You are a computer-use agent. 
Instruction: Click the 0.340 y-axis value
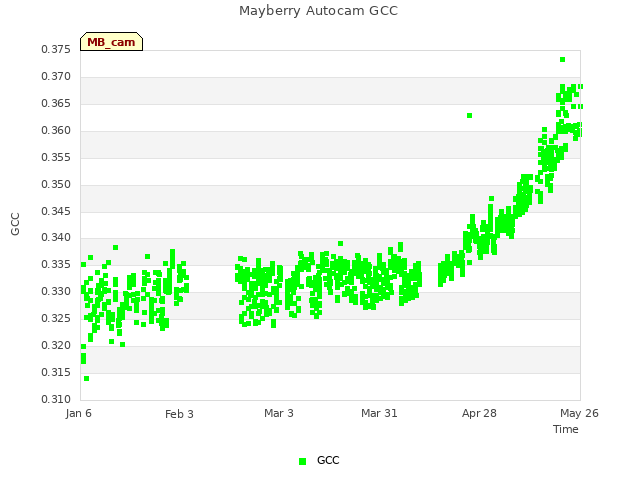click(x=56, y=237)
